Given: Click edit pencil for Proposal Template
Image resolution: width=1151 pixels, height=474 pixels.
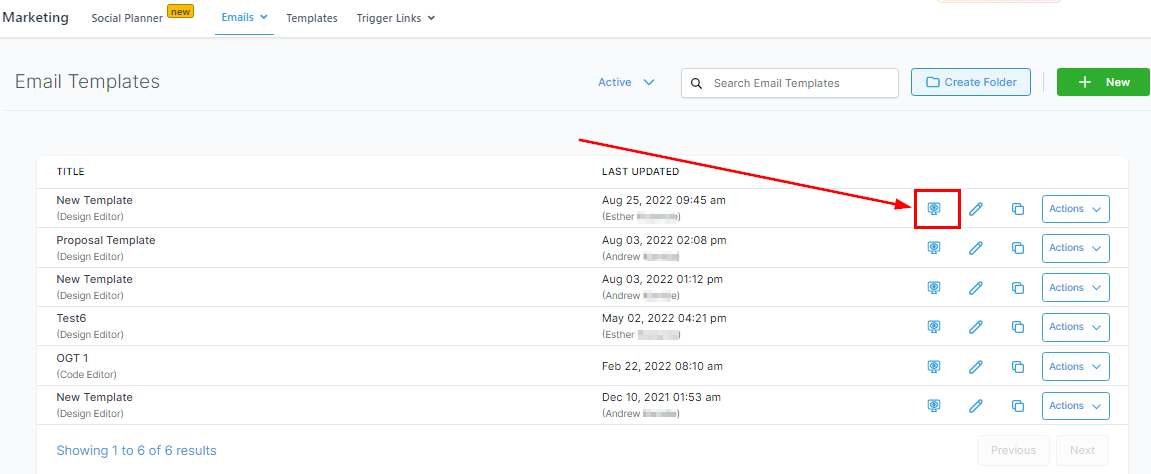Looking at the screenshot, I should (976, 248).
